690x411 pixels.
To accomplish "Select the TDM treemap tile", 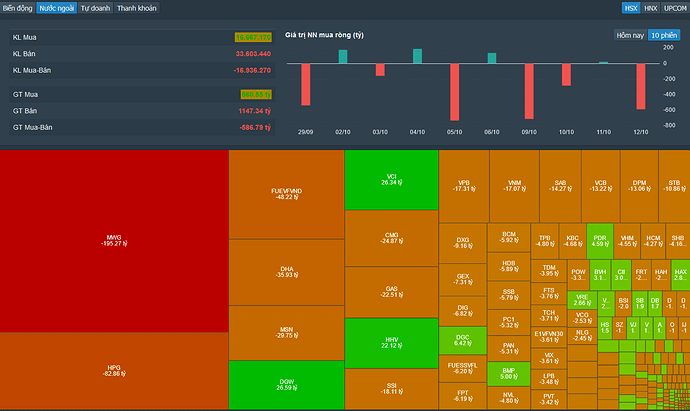I will (549, 271).
